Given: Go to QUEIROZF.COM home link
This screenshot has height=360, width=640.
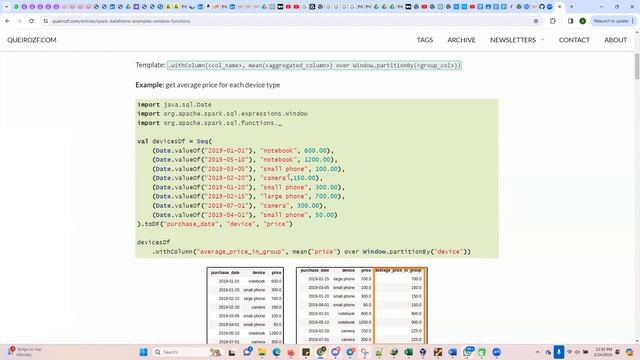Looking at the screenshot, I should click(32, 40).
